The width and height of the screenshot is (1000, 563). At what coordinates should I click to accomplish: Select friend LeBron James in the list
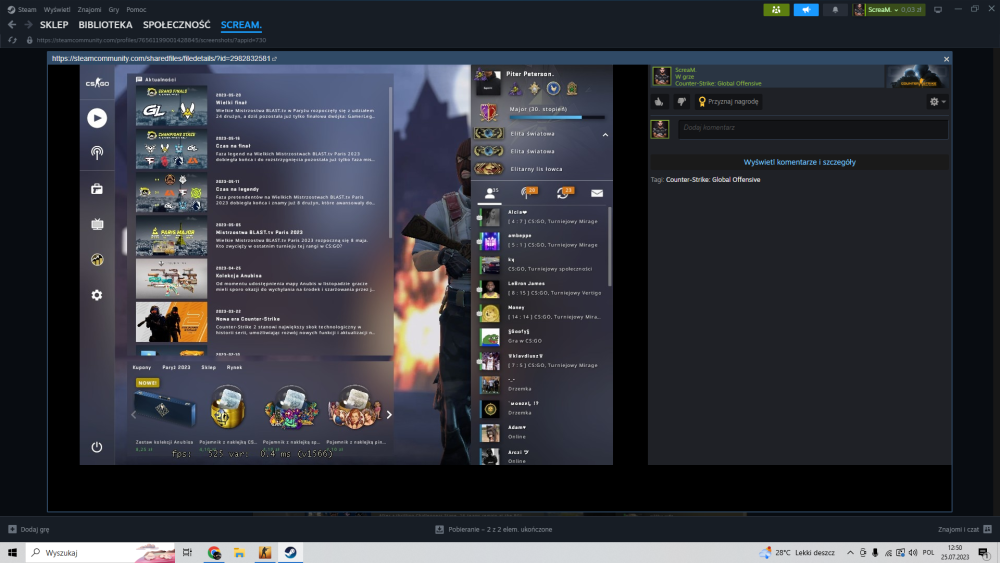point(543,288)
